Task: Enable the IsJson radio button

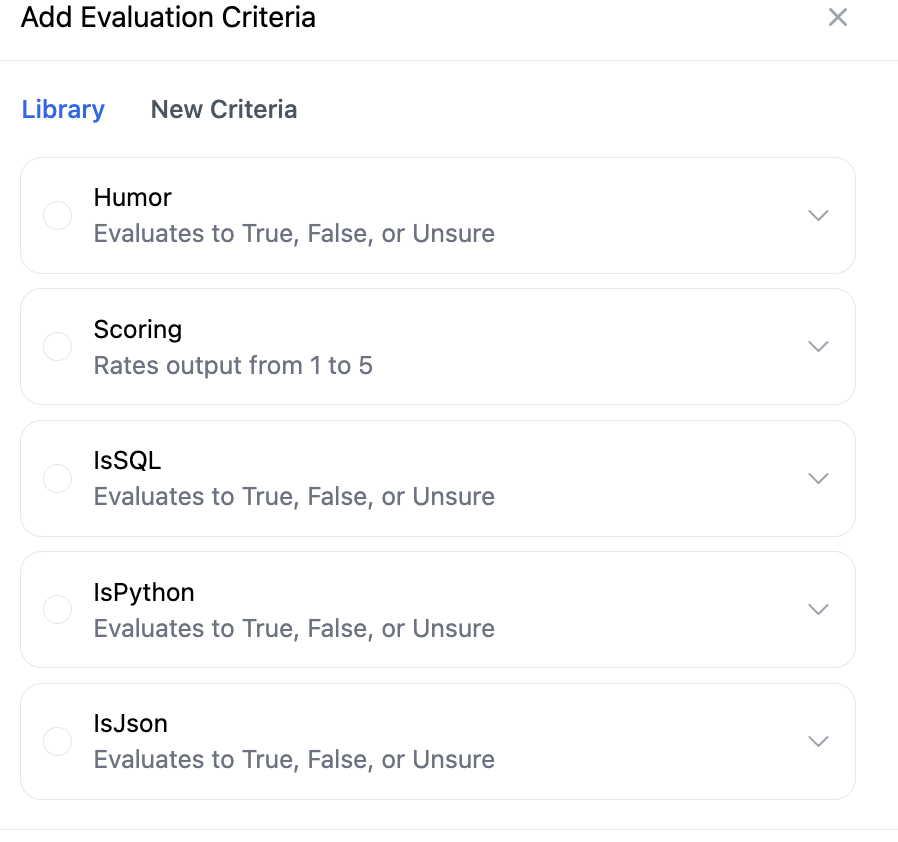Action: tap(58, 742)
